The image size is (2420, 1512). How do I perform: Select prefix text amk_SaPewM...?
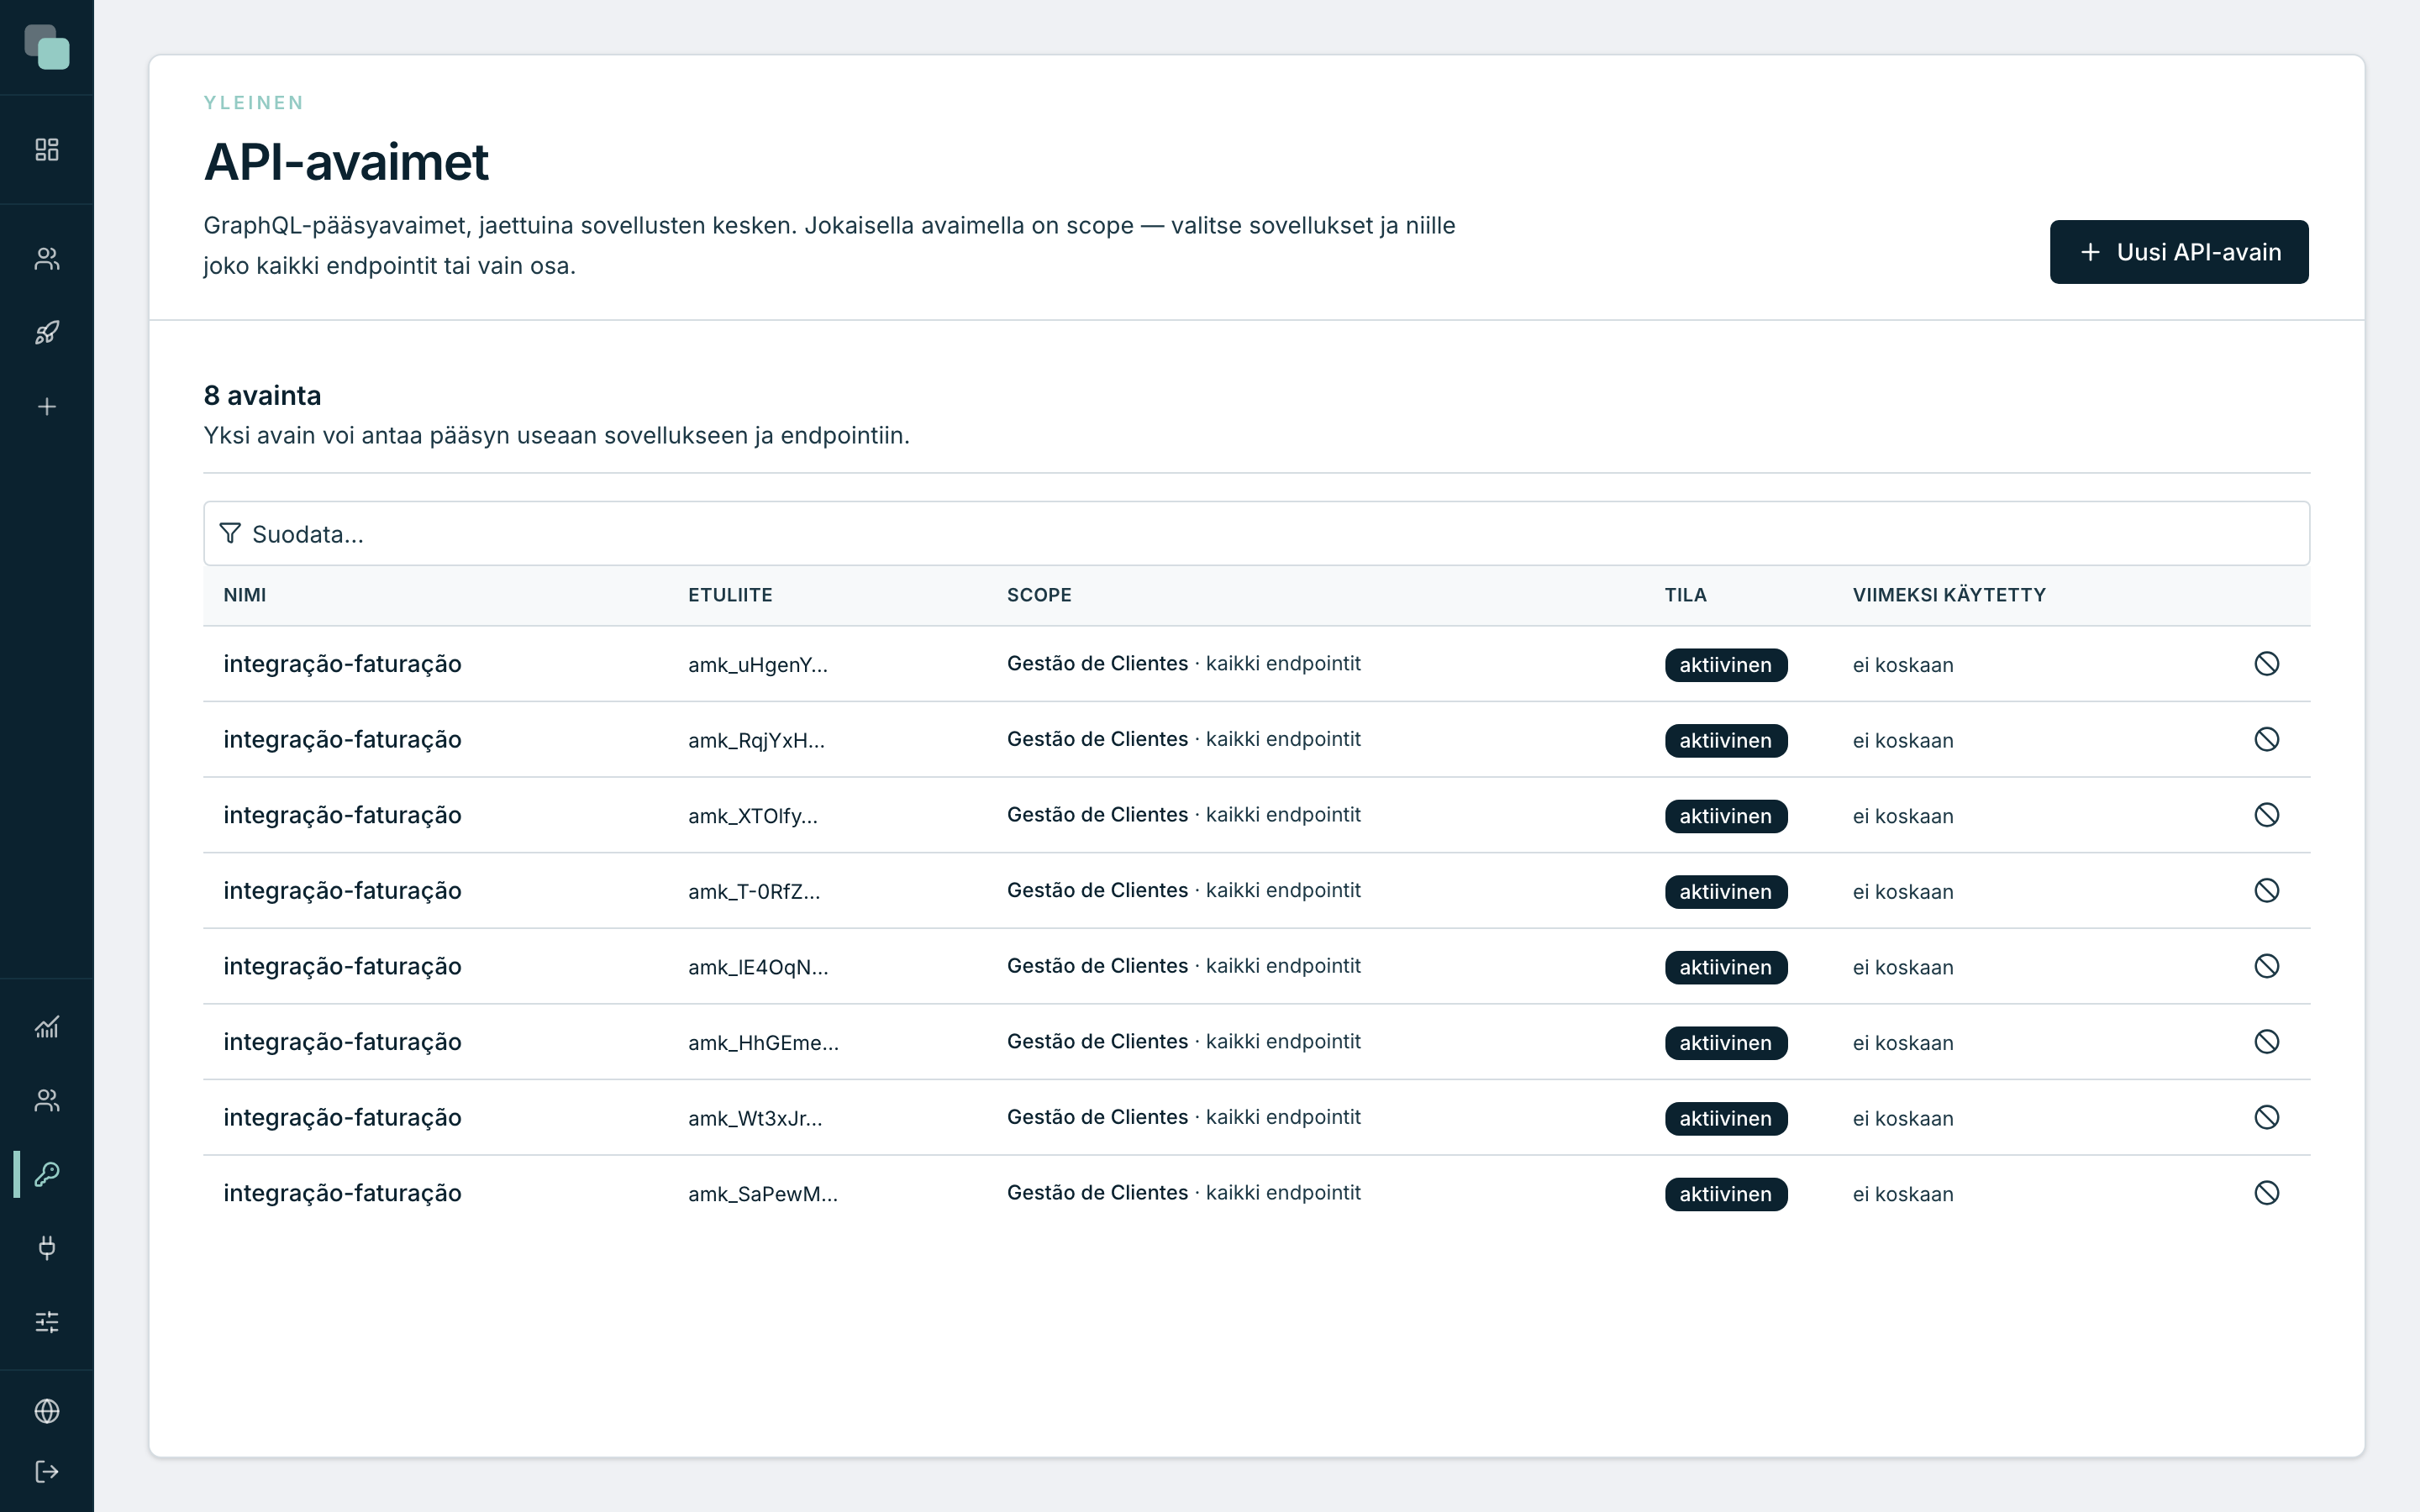[x=763, y=1194]
